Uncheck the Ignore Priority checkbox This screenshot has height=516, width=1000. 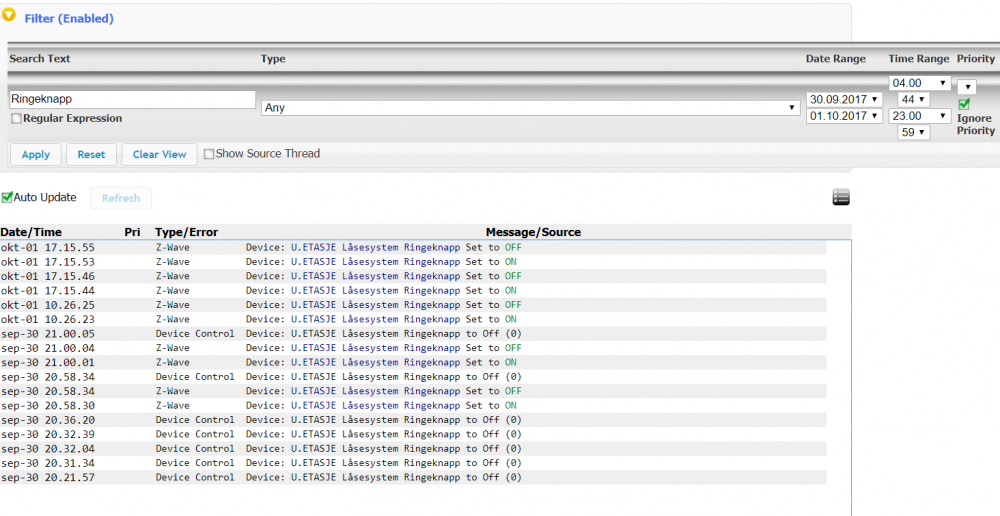point(964,105)
